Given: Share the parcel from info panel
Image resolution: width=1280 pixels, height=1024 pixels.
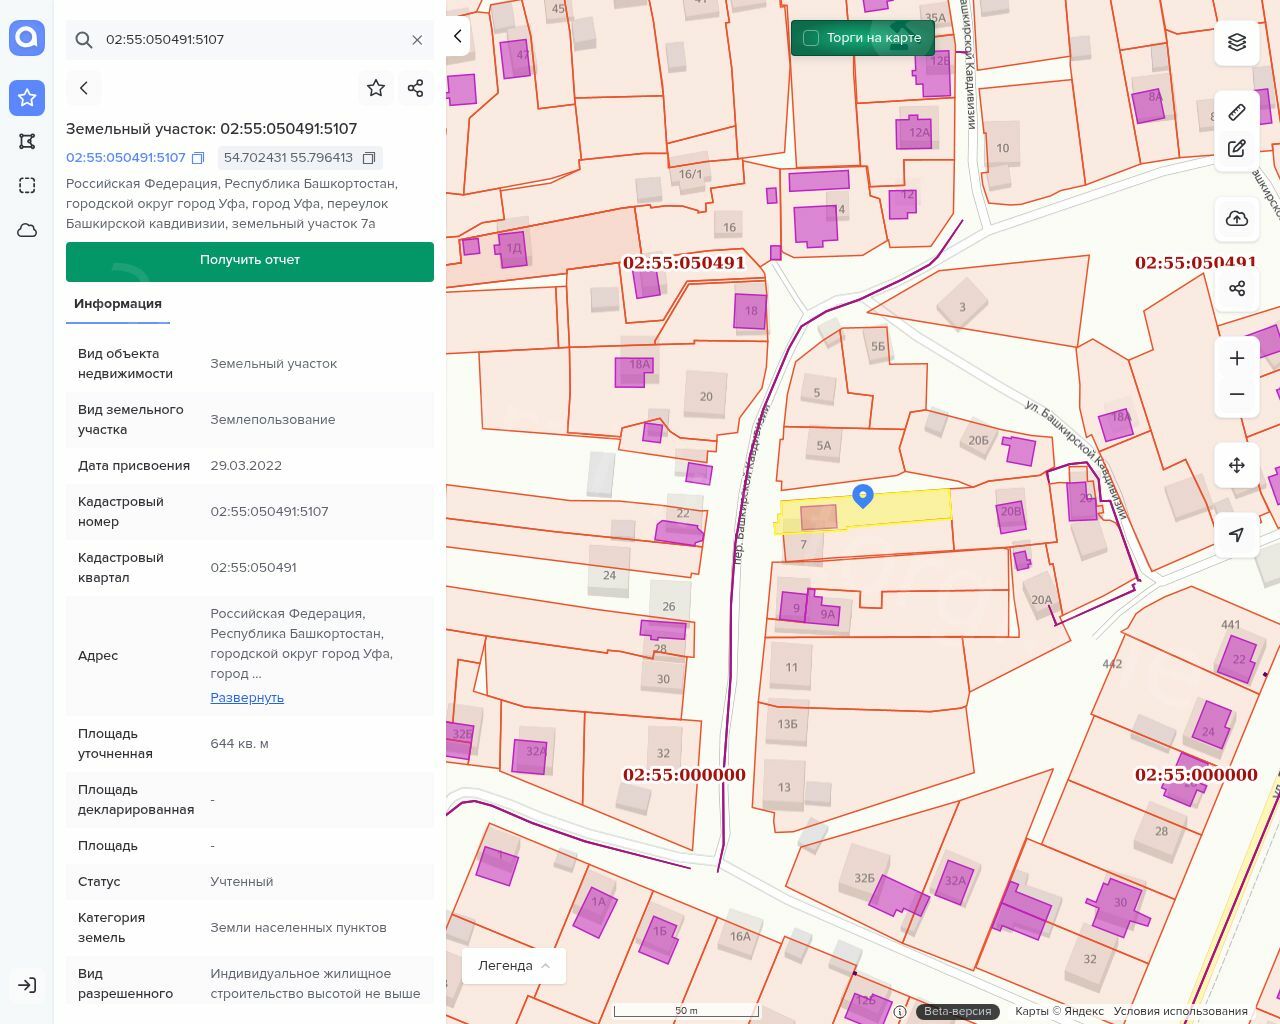Looking at the screenshot, I should (x=416, y=88).
